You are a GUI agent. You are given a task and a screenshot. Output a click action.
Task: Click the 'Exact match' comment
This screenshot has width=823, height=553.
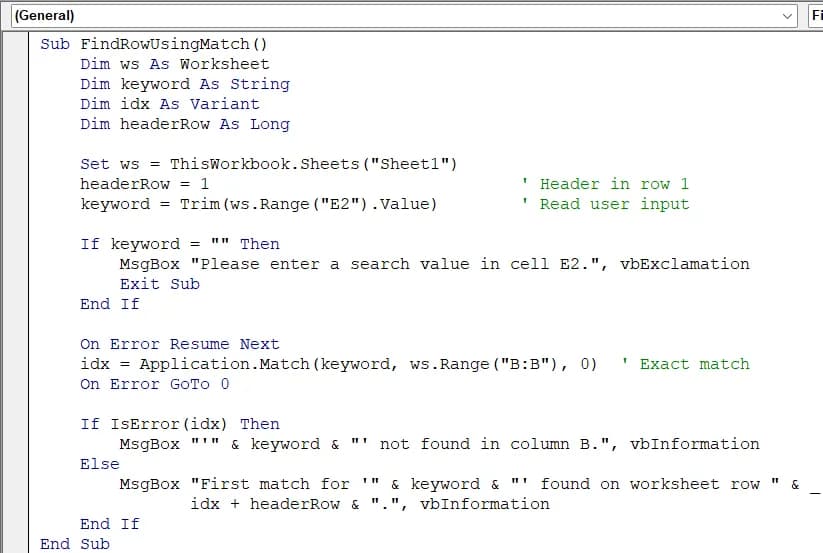click(685, 364)
